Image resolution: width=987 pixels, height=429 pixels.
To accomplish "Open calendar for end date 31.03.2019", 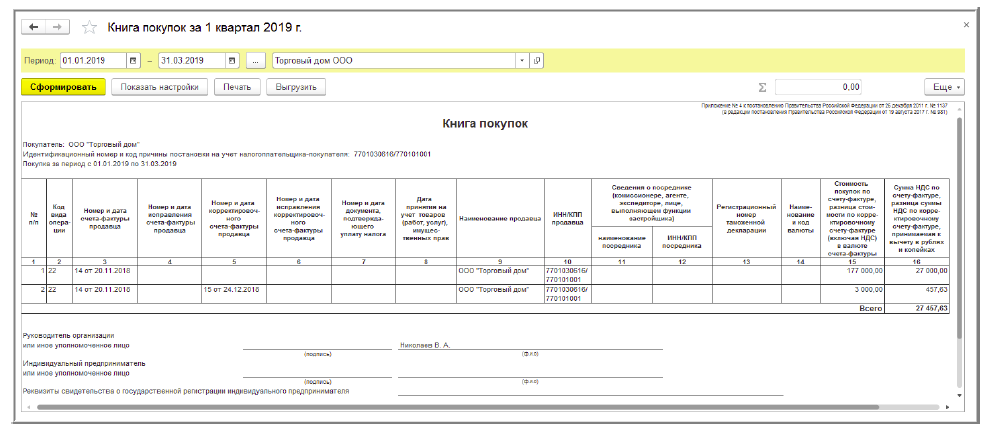I will (232, 61).
